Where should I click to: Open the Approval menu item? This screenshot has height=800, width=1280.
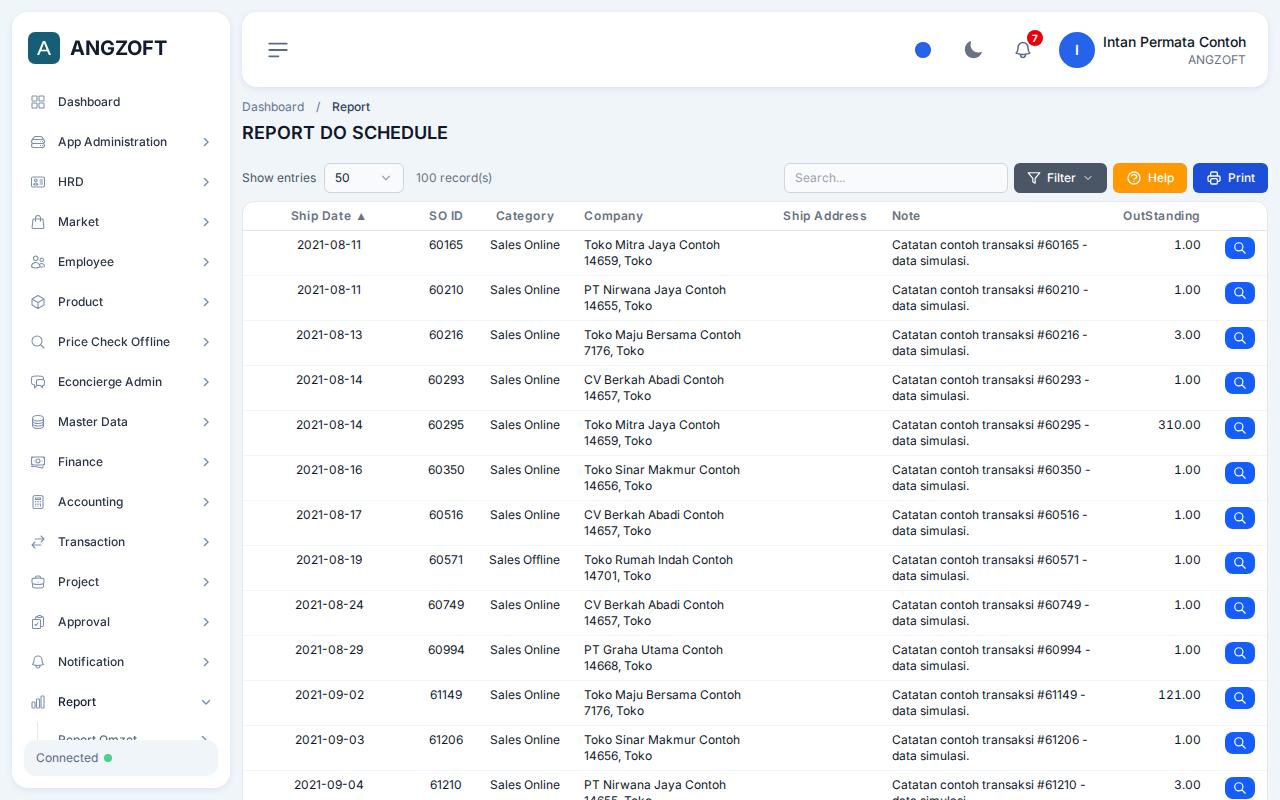point(121,622)
